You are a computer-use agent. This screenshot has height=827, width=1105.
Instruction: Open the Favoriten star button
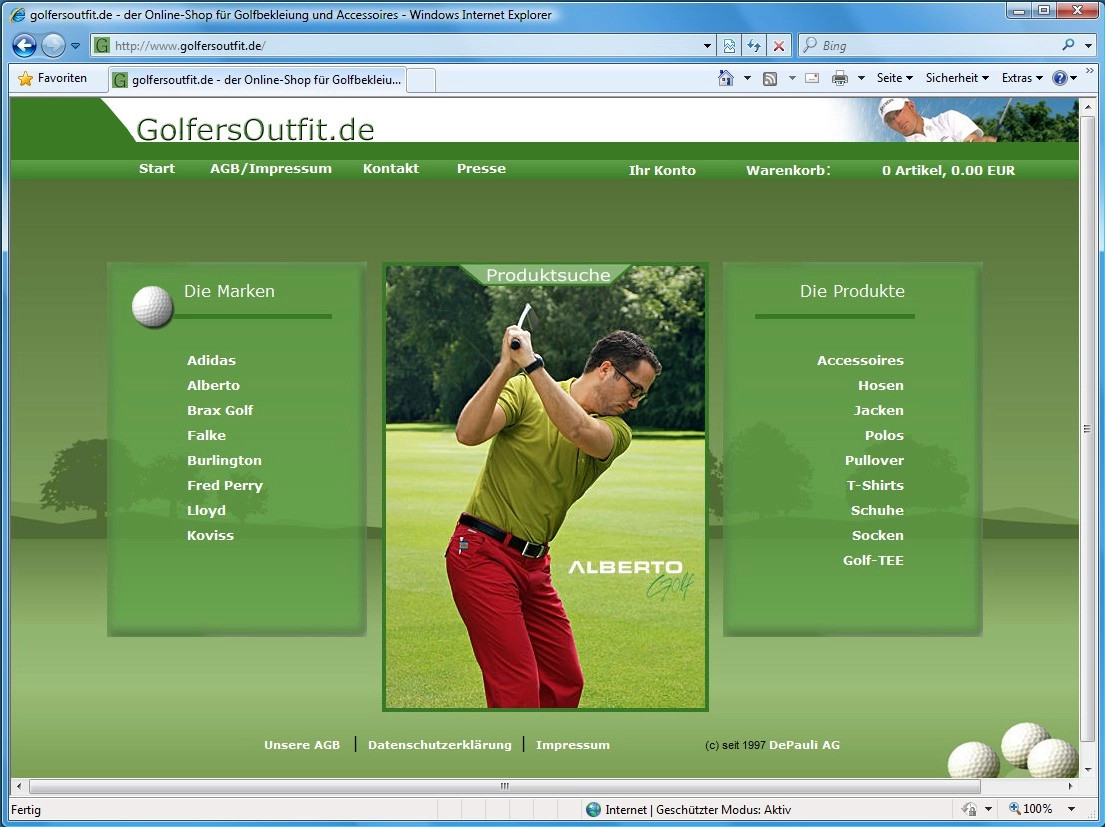[x=53, y=78]
